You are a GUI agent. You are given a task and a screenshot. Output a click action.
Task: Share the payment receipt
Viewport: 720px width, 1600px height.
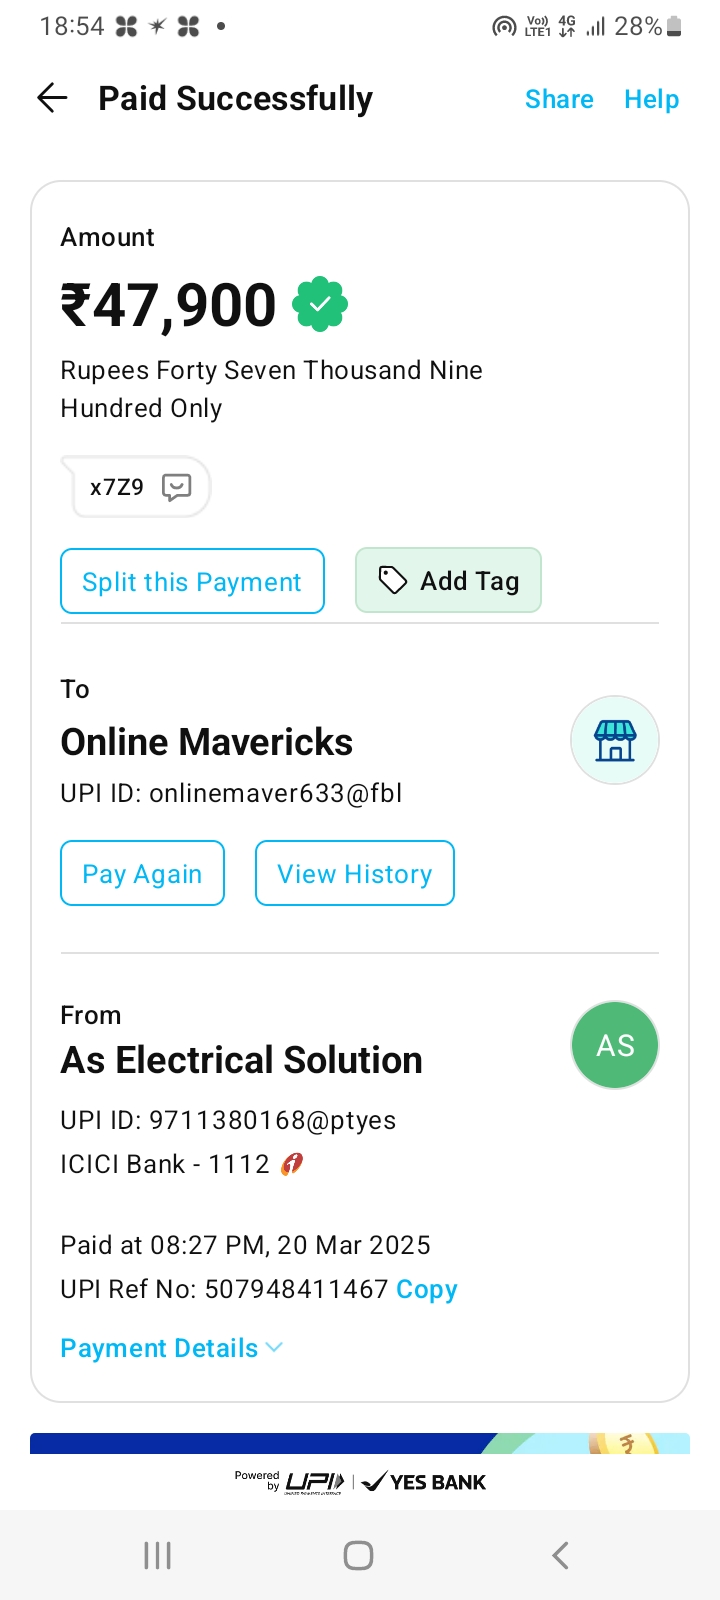click(559, 99)
